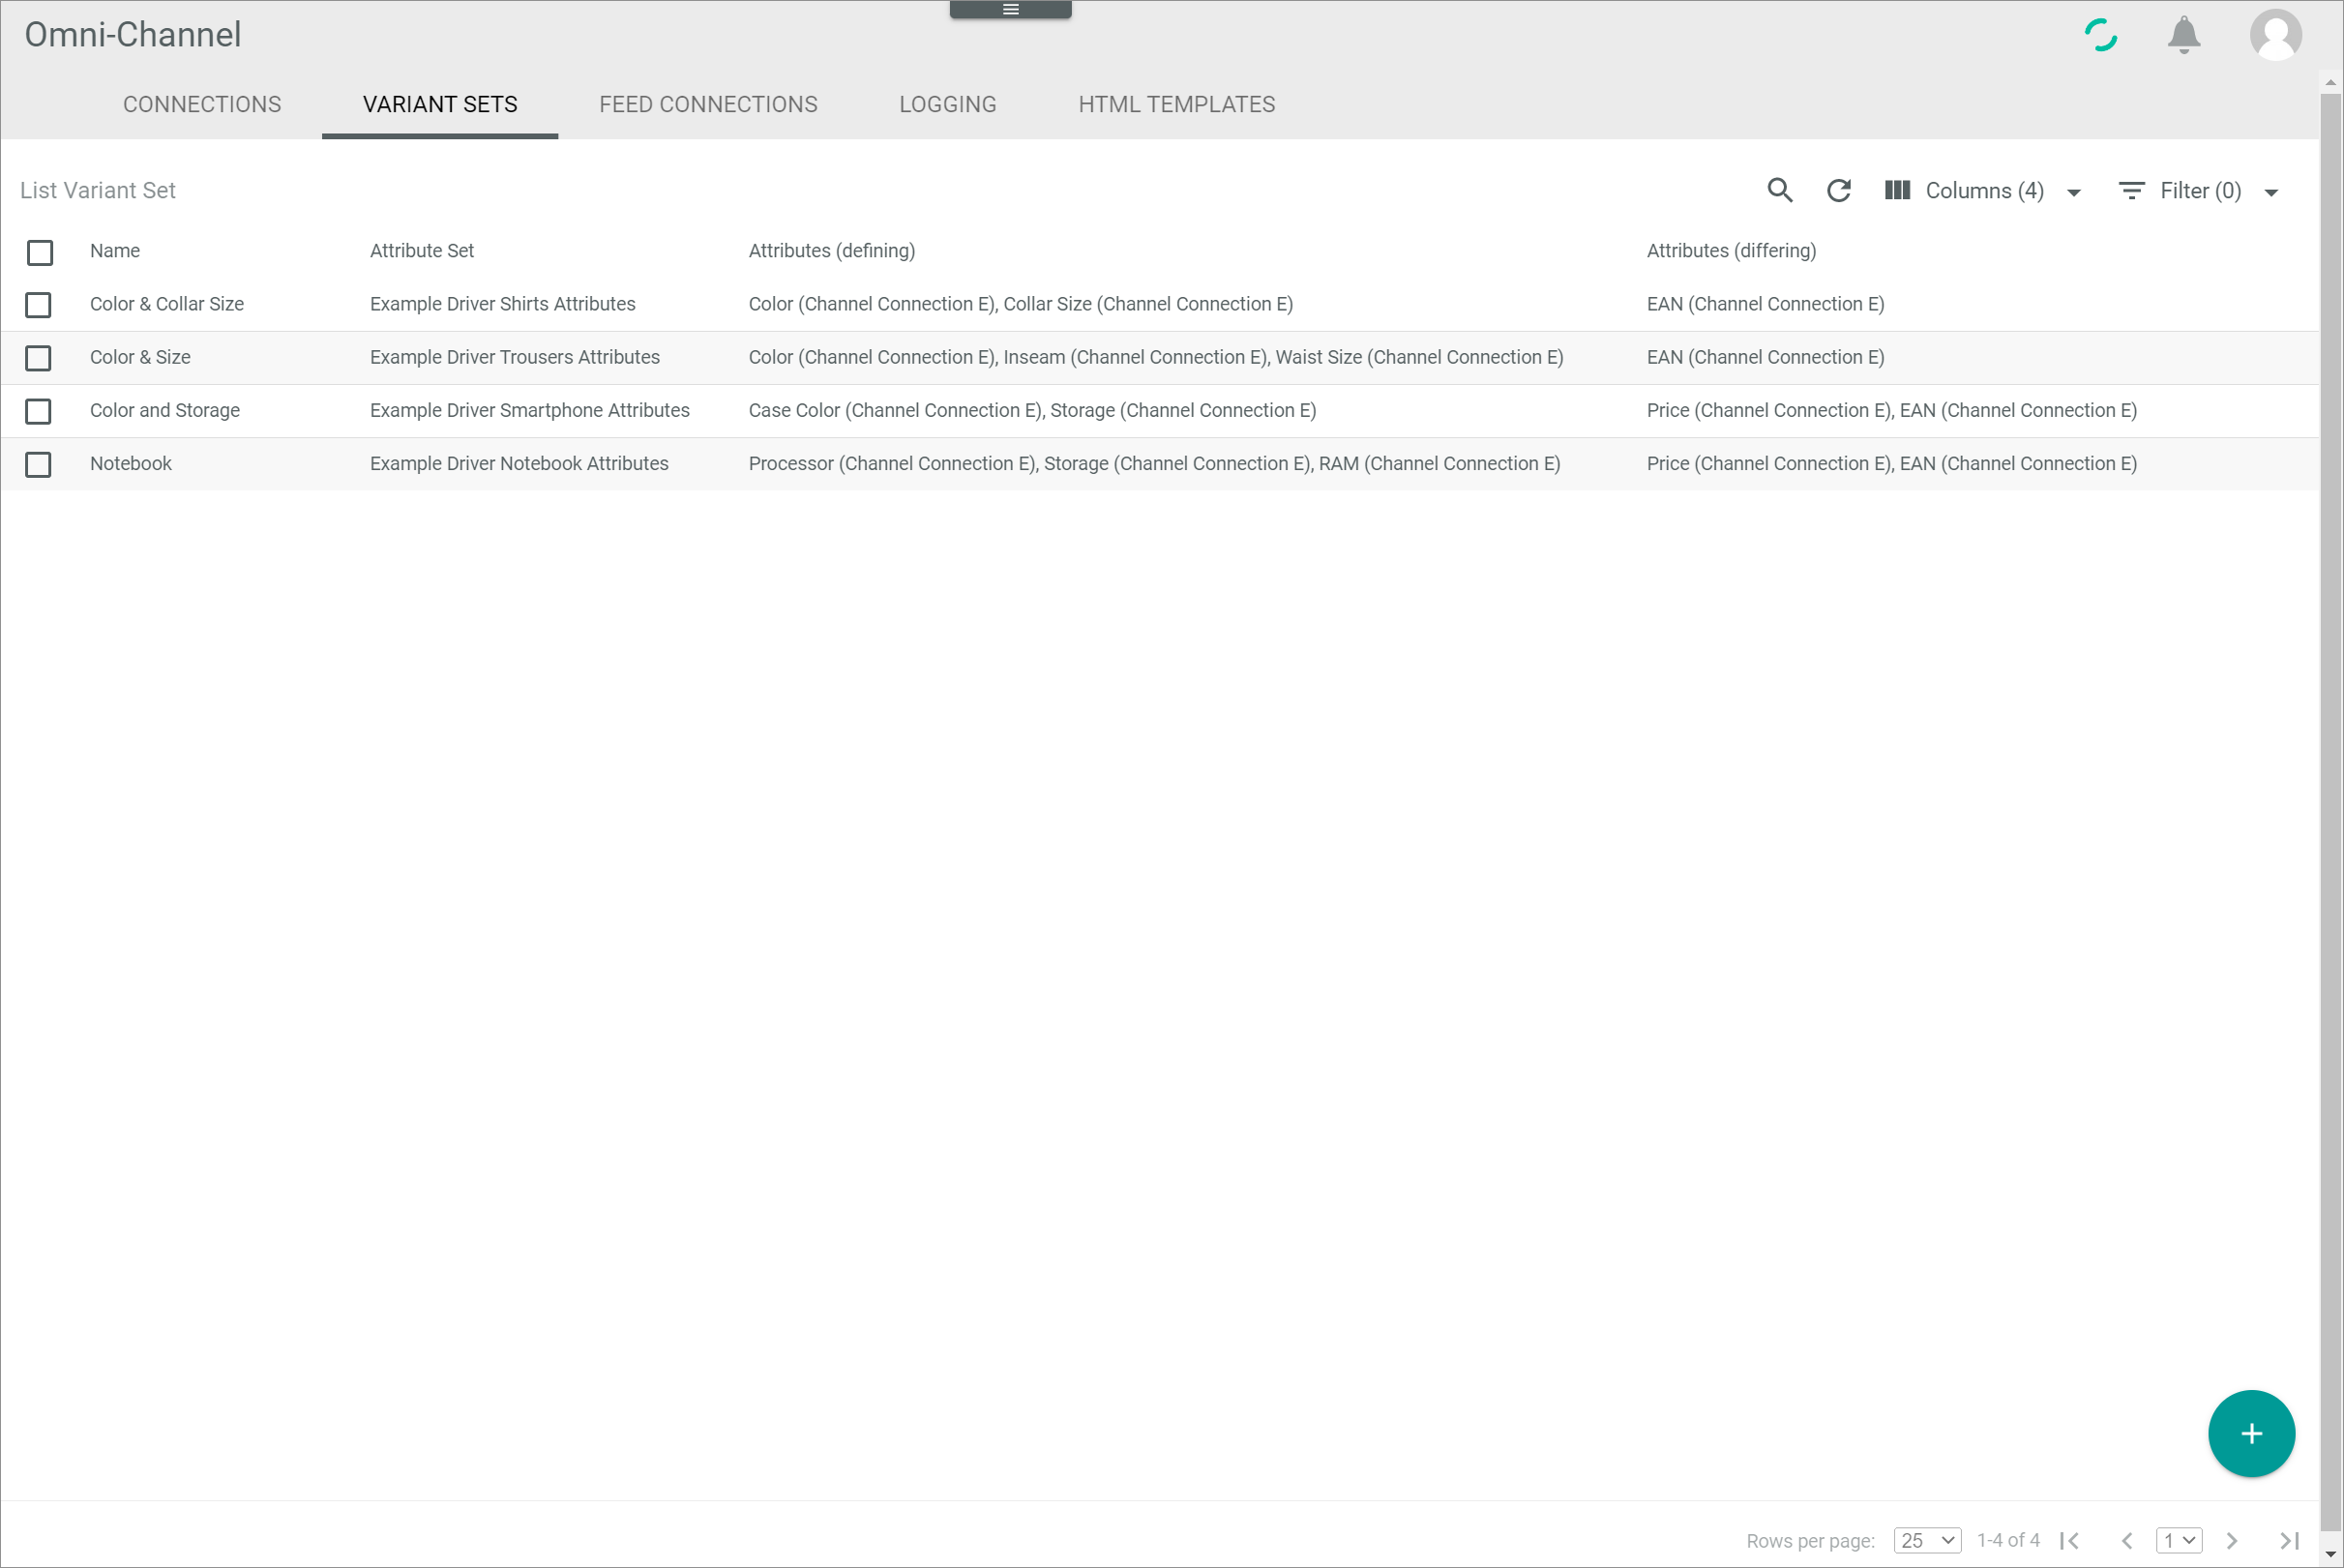Viewport: 2344px width, 1568px height.
Task: Click the Columns (4) label
Action: [1984, 190]
